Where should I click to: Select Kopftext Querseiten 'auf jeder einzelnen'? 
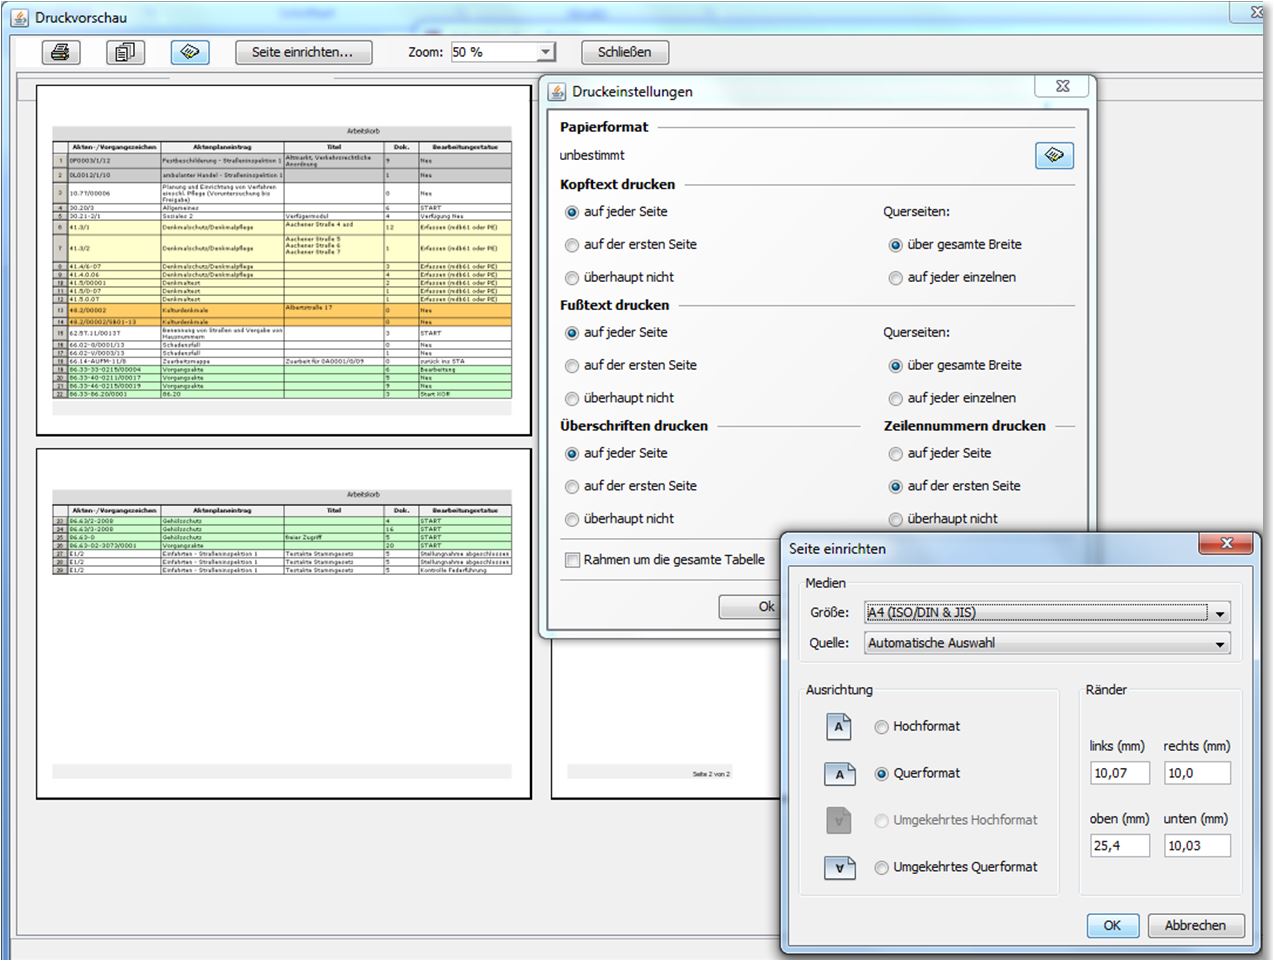click(x=896, y=278)
